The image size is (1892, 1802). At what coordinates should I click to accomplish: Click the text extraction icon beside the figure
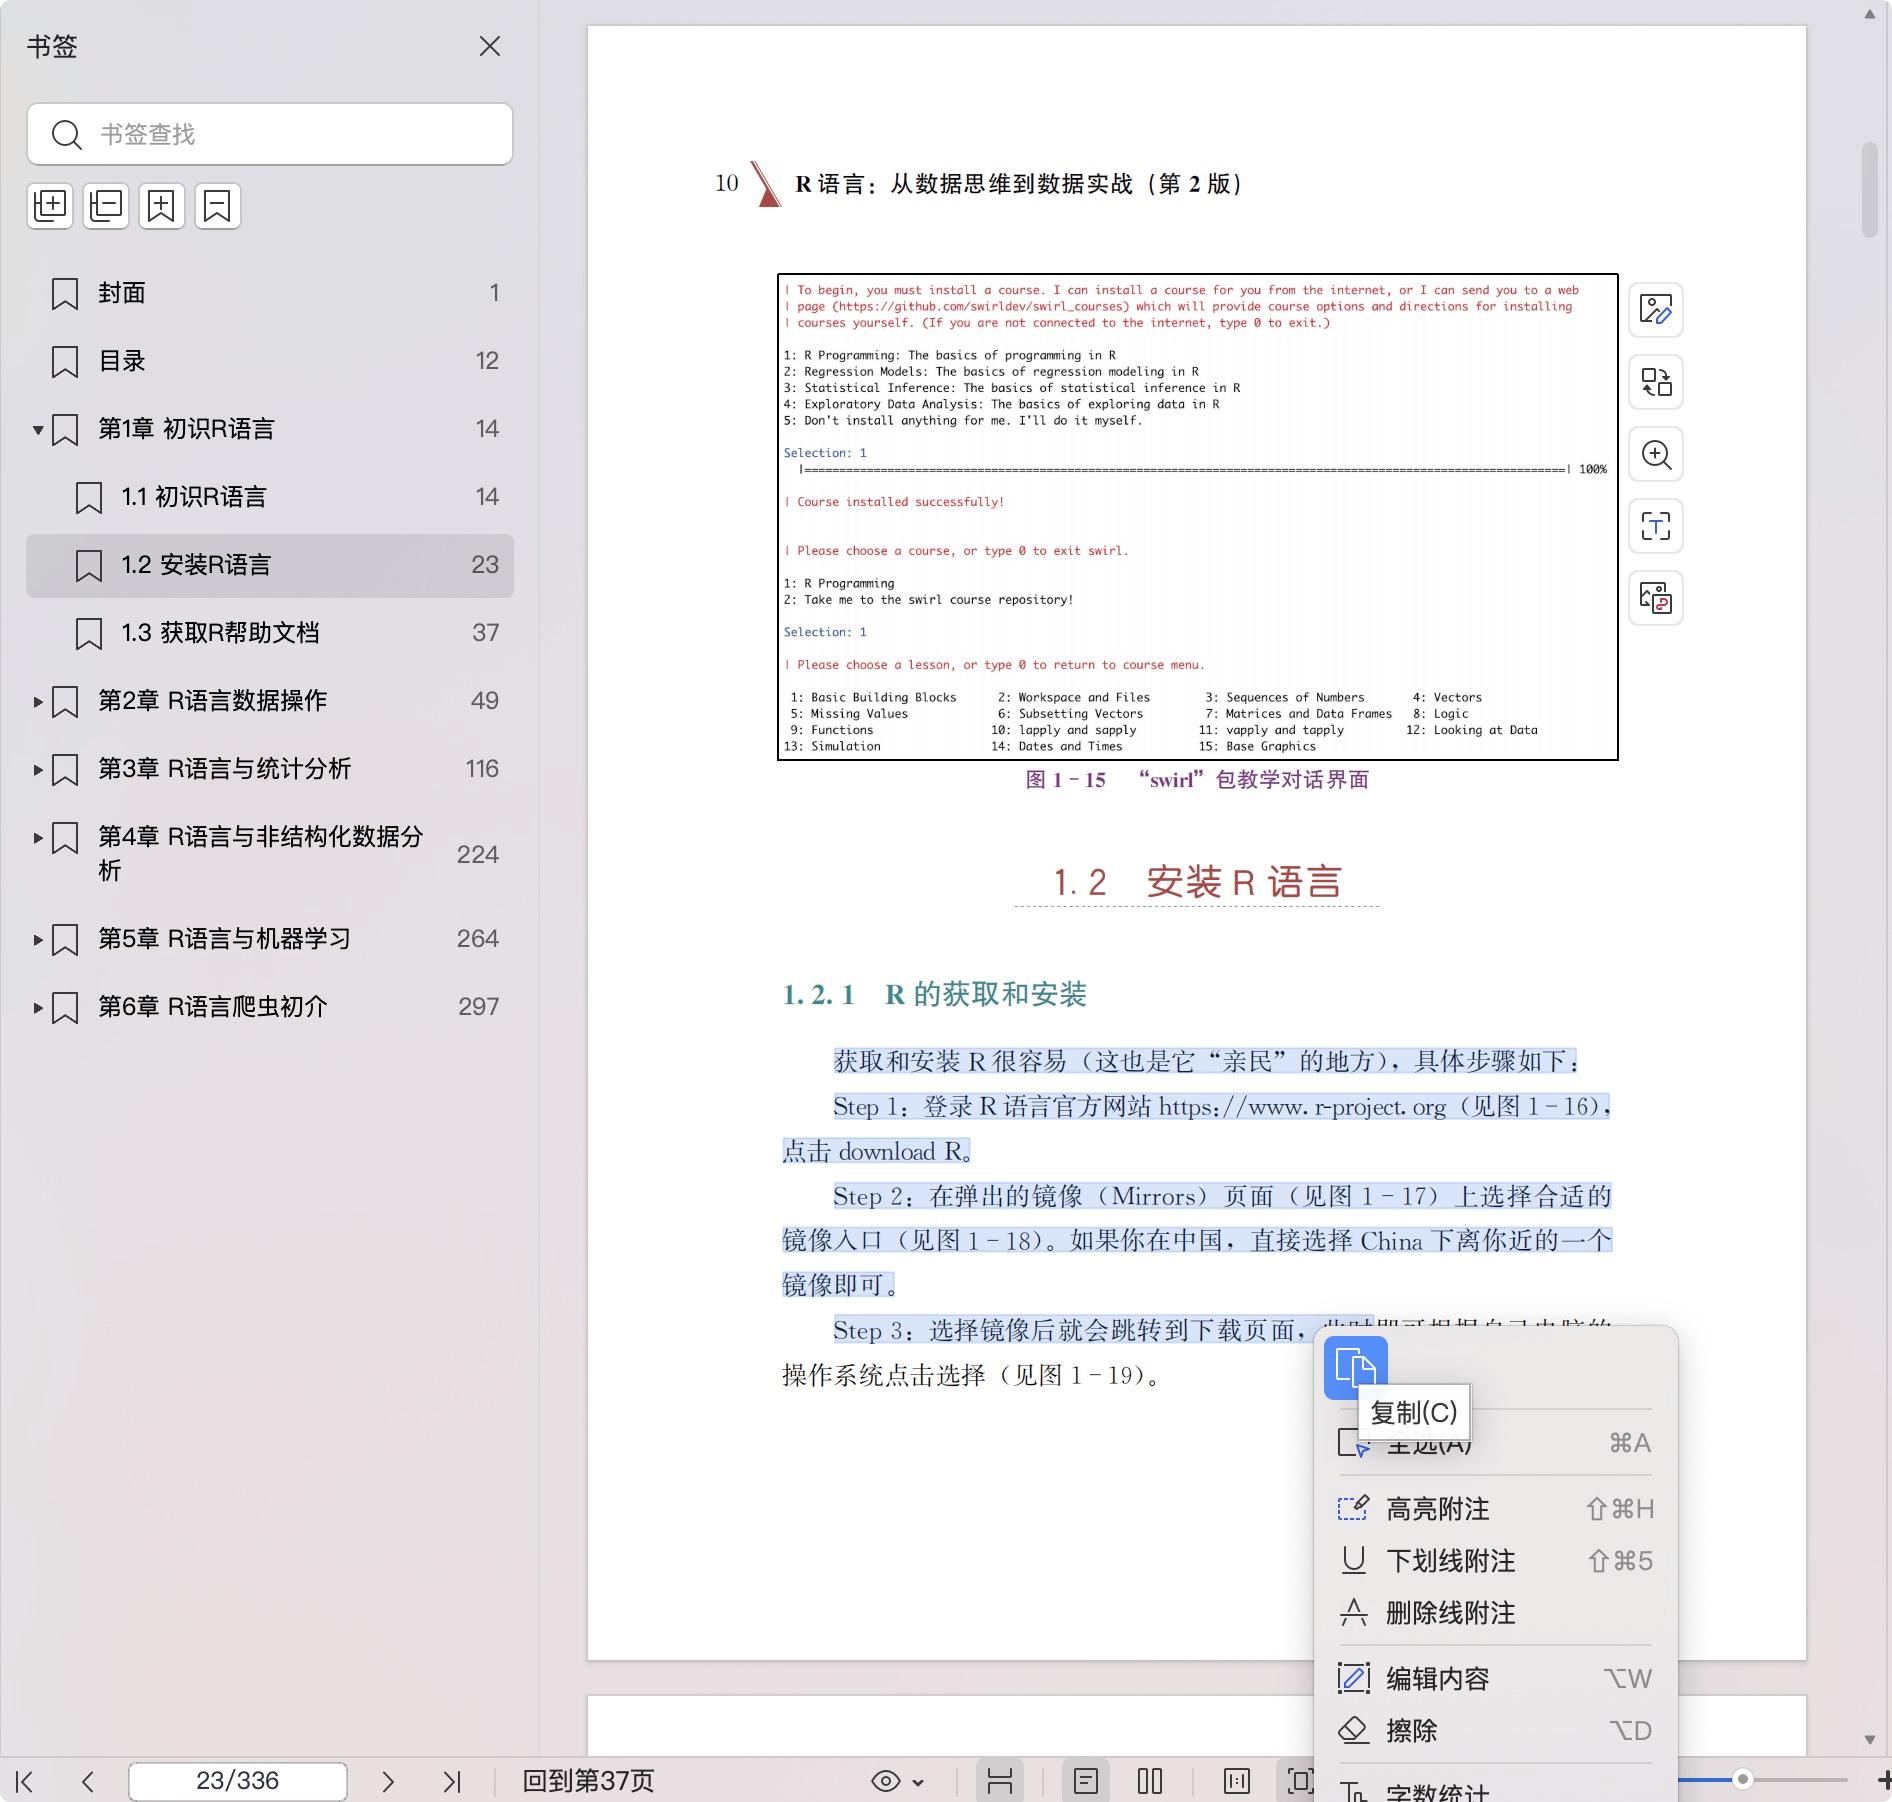tap(1656, 526)
